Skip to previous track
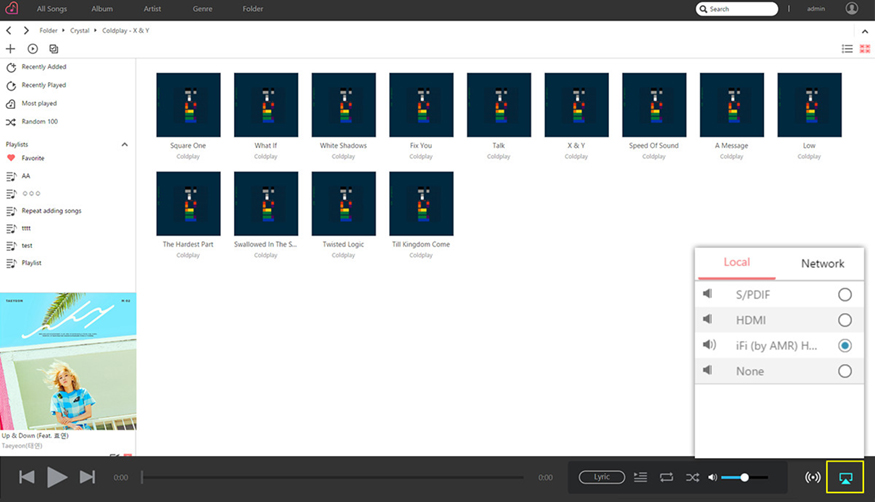Screen dimensions: 875x502 tap(27, 477)
